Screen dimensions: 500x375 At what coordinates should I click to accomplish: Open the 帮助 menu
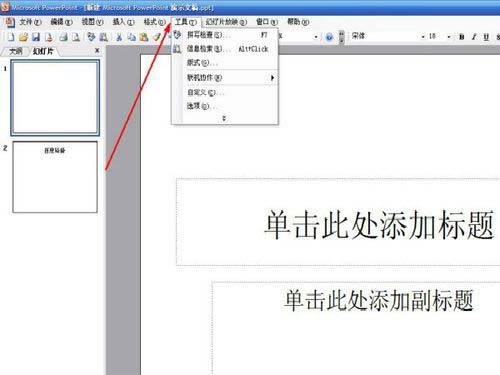coord(298,22)
